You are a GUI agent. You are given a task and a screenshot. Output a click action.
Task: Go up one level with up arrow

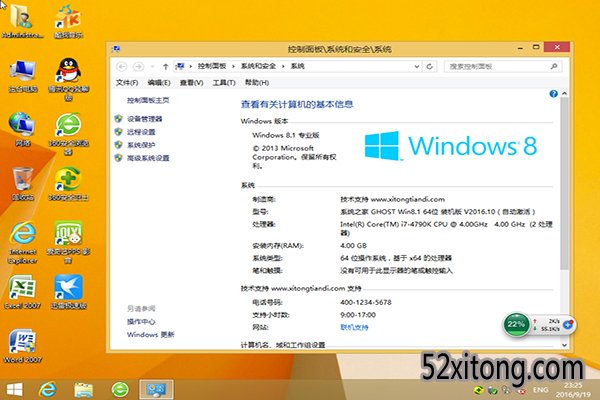pyautogui.click(x=166, y=67)
